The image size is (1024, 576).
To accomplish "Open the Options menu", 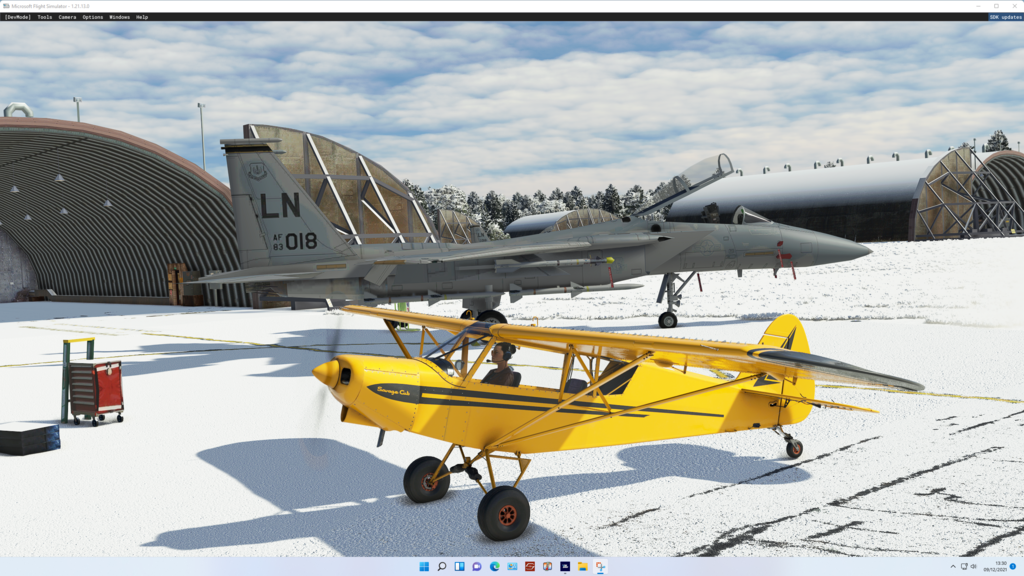I will point(93,17).
